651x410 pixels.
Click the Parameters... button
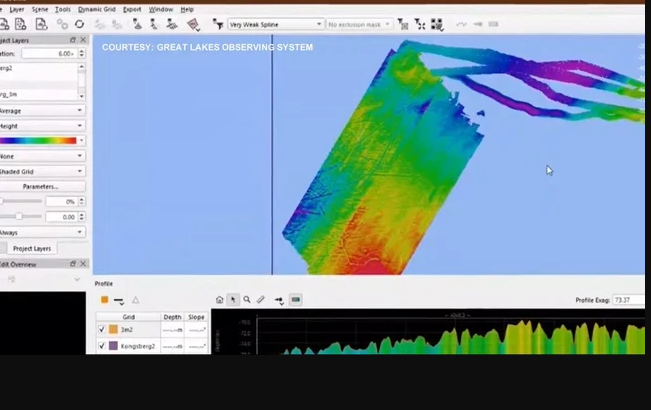[42, 186]
